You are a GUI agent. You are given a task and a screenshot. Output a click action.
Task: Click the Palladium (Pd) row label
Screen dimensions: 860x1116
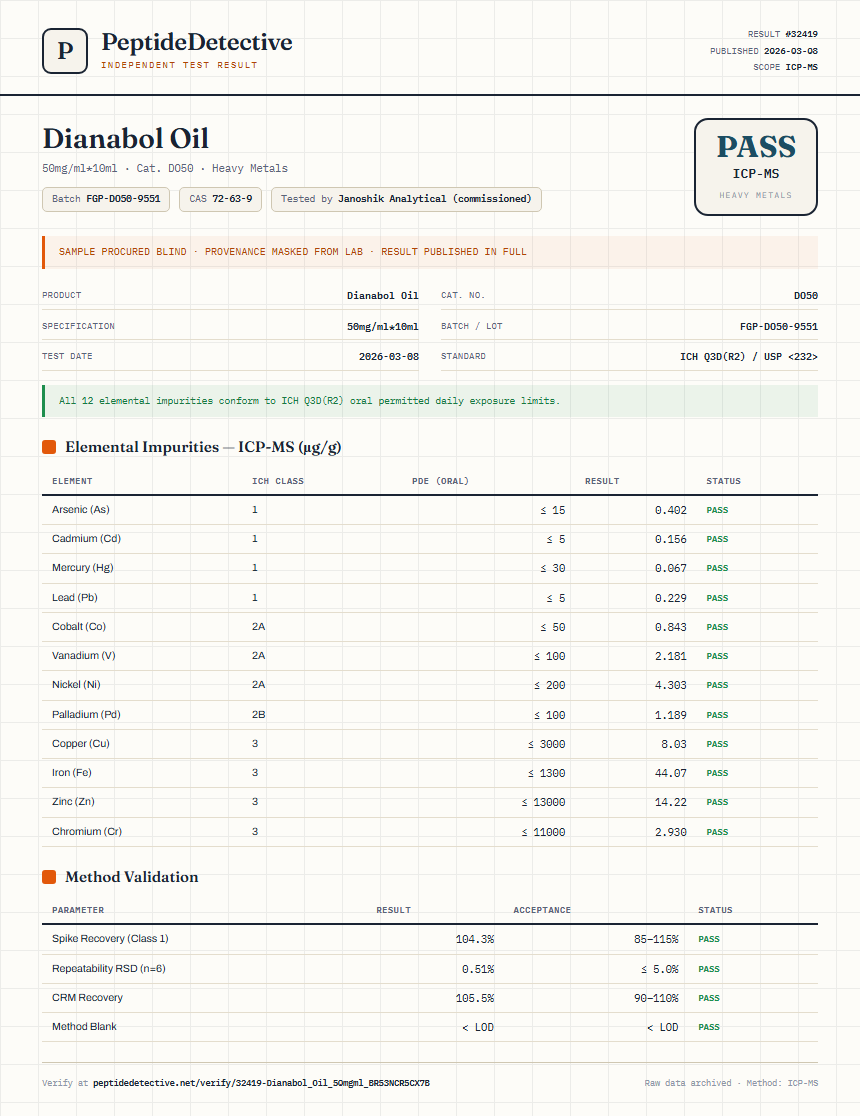click(x=86, y=715)
